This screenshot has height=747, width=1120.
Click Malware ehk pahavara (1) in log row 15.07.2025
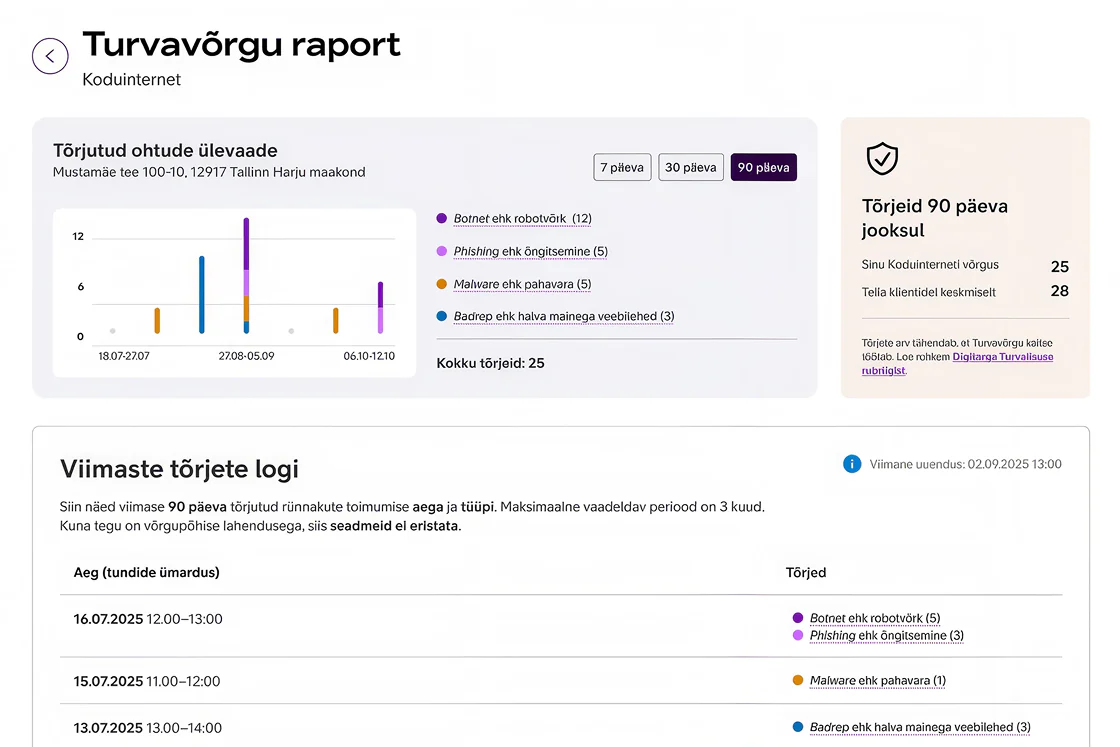click(x=877, y=681)
